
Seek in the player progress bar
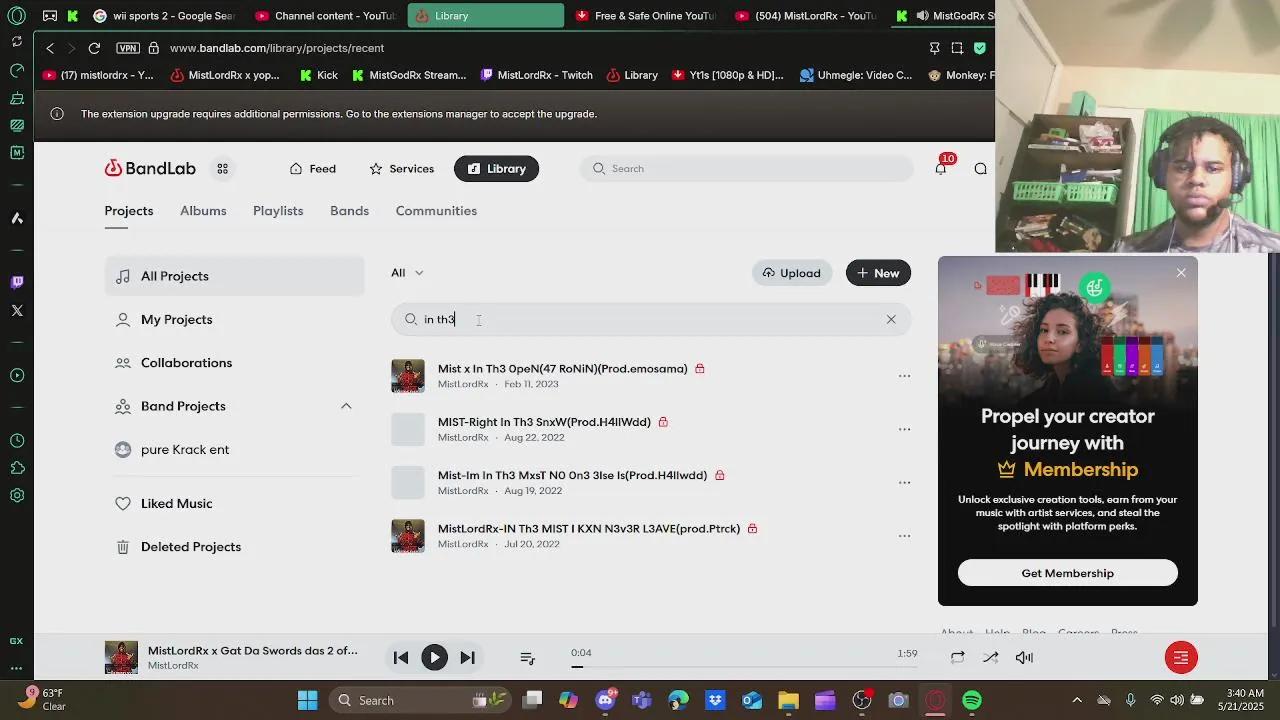tap(744, 666)
